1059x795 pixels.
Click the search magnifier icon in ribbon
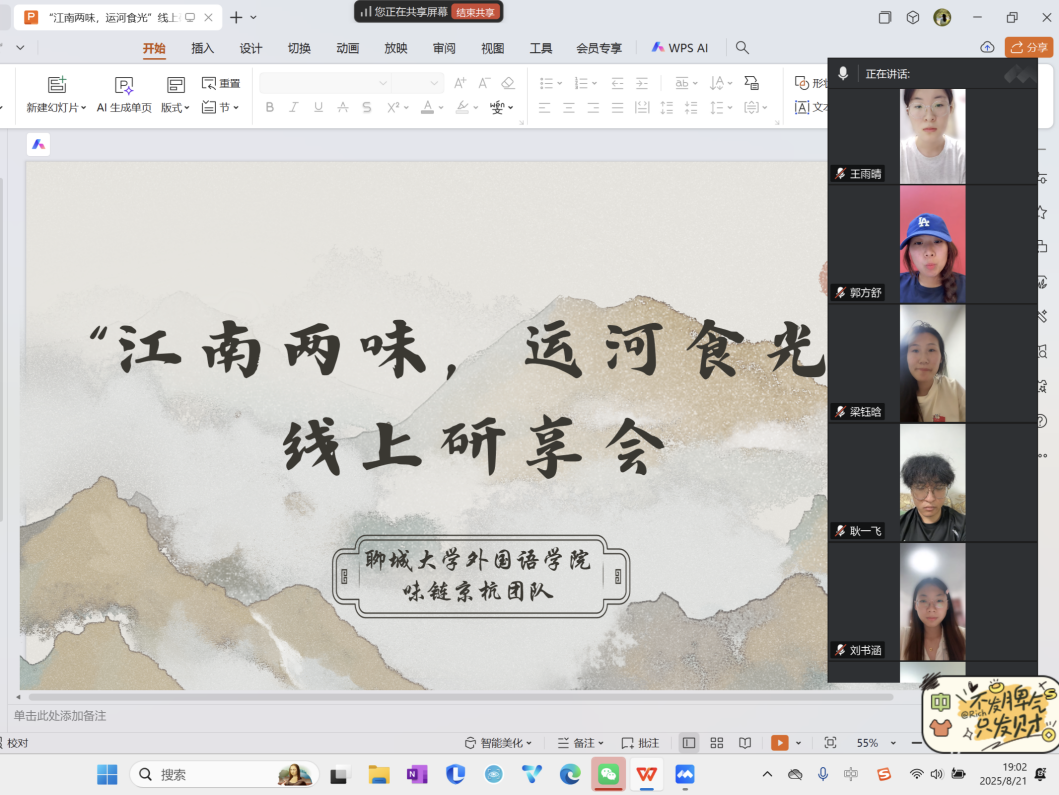(x=742, y=48)
